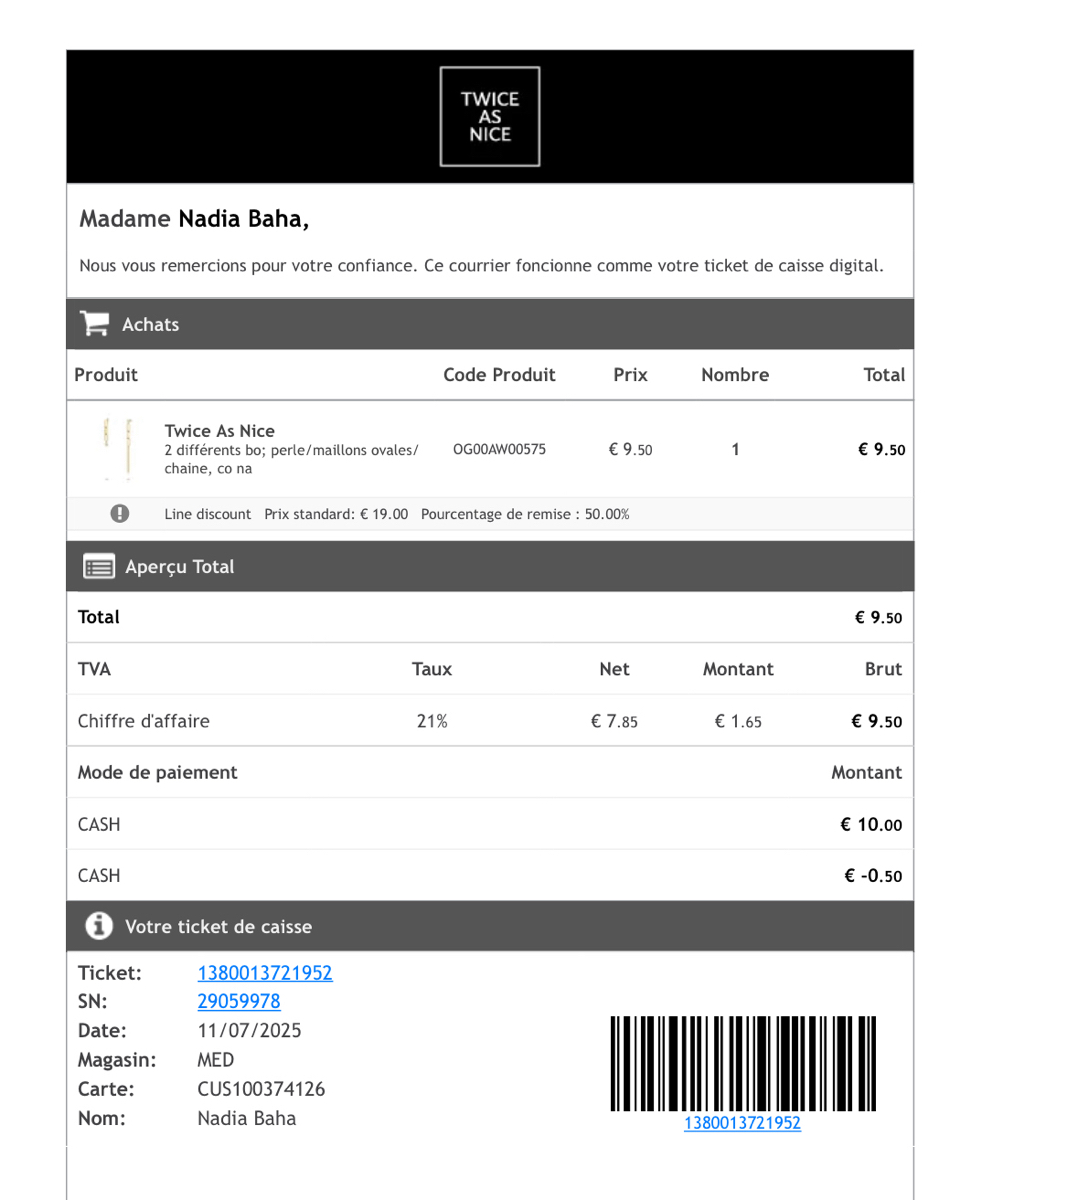Click the Votre ticket de caisse header
The width and height of the screenshot is (1078, 1200).
[x=218, y=927]
